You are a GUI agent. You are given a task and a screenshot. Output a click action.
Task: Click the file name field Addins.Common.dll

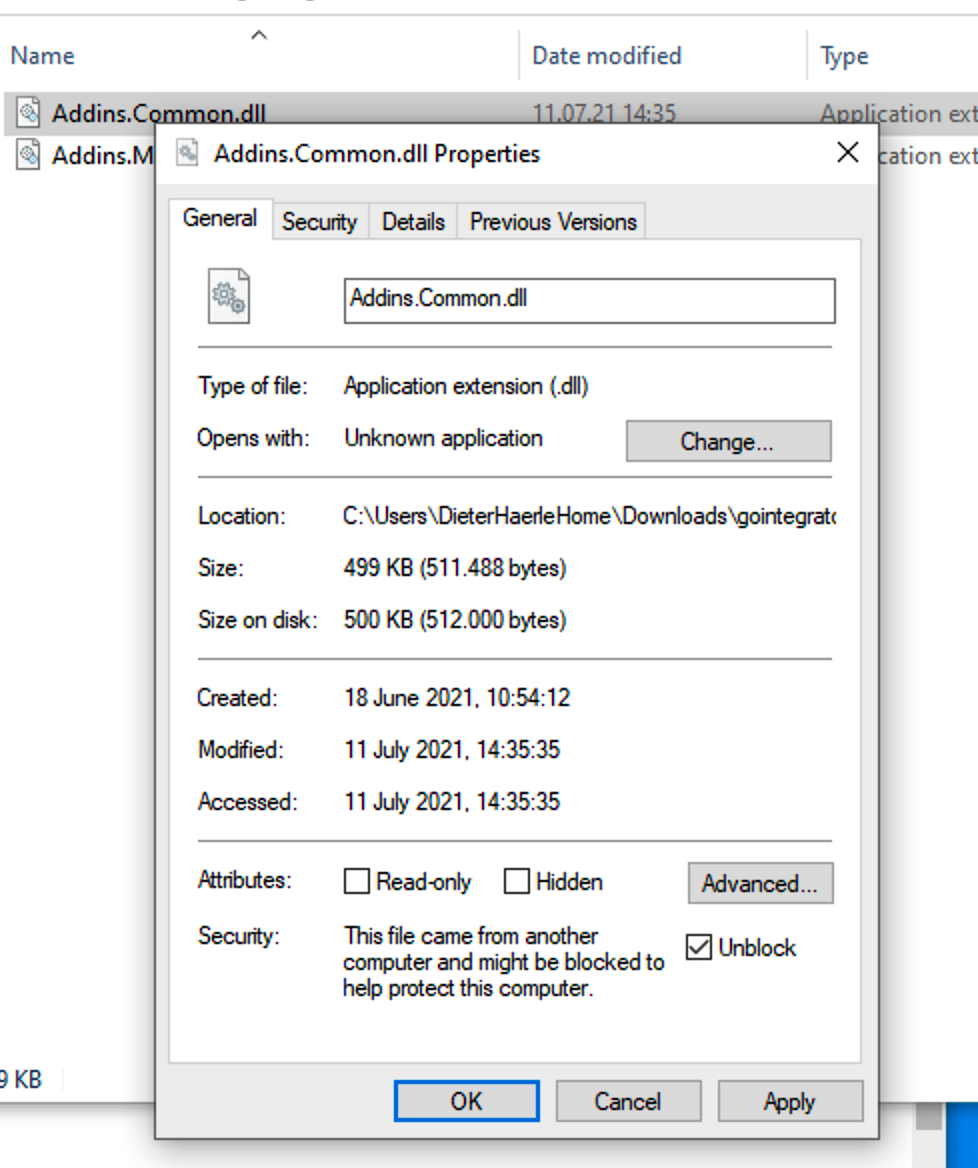click(x=589, y=300)
